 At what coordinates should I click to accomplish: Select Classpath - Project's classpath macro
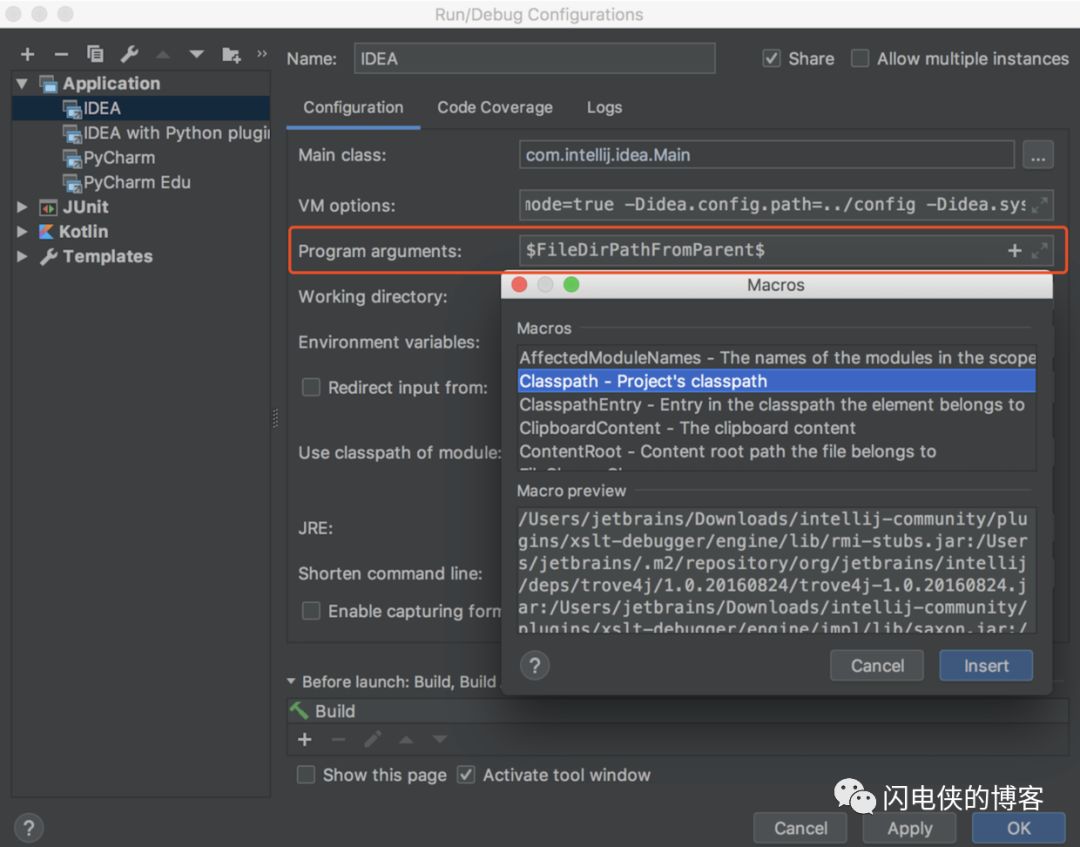click(x=776, y=381)
